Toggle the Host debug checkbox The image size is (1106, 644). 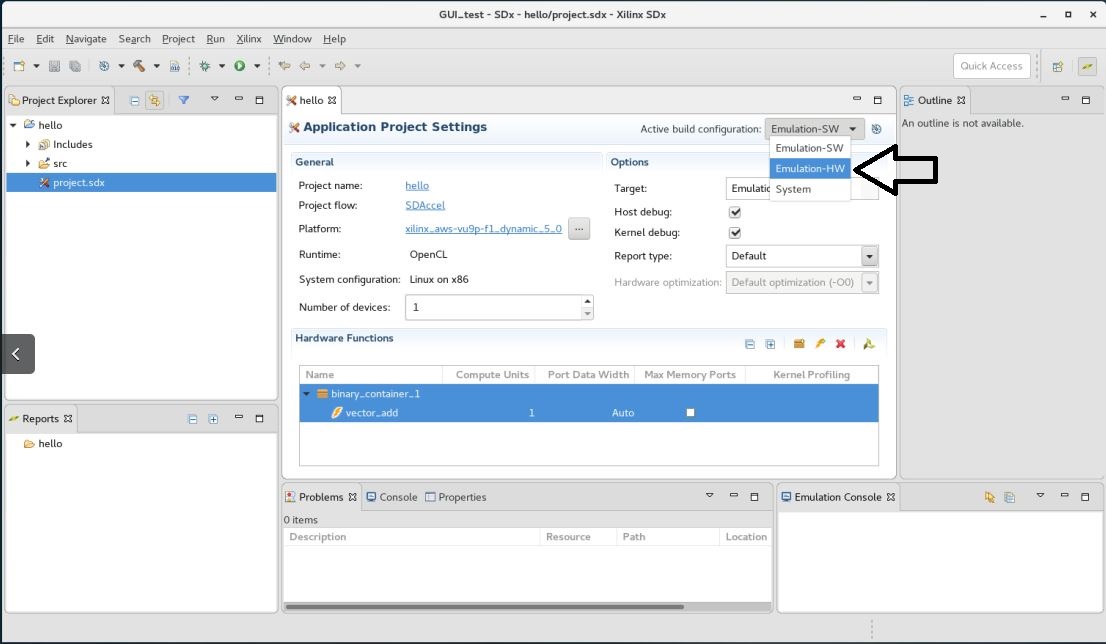click(x=735, y=212)
